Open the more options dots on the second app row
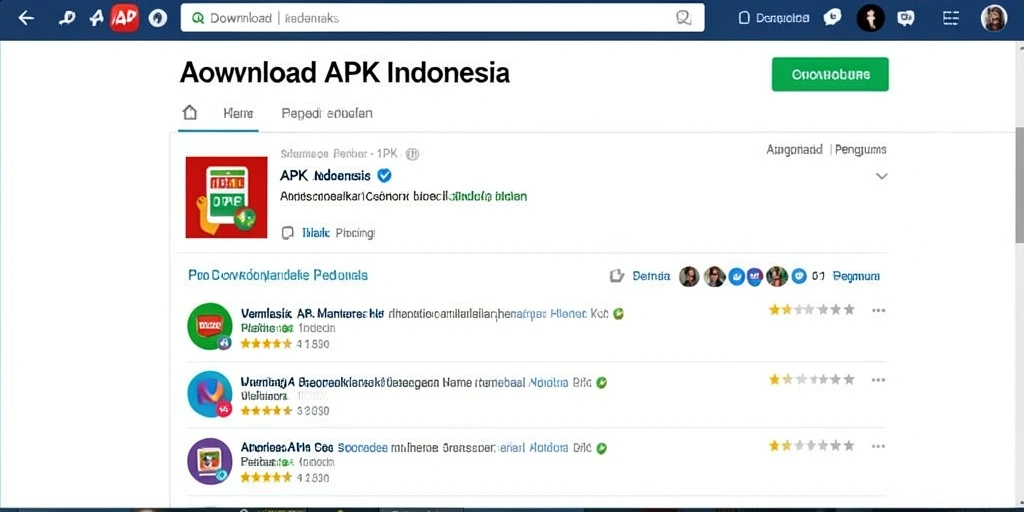Screen dimensions: 1024x512 pos(878,379)
